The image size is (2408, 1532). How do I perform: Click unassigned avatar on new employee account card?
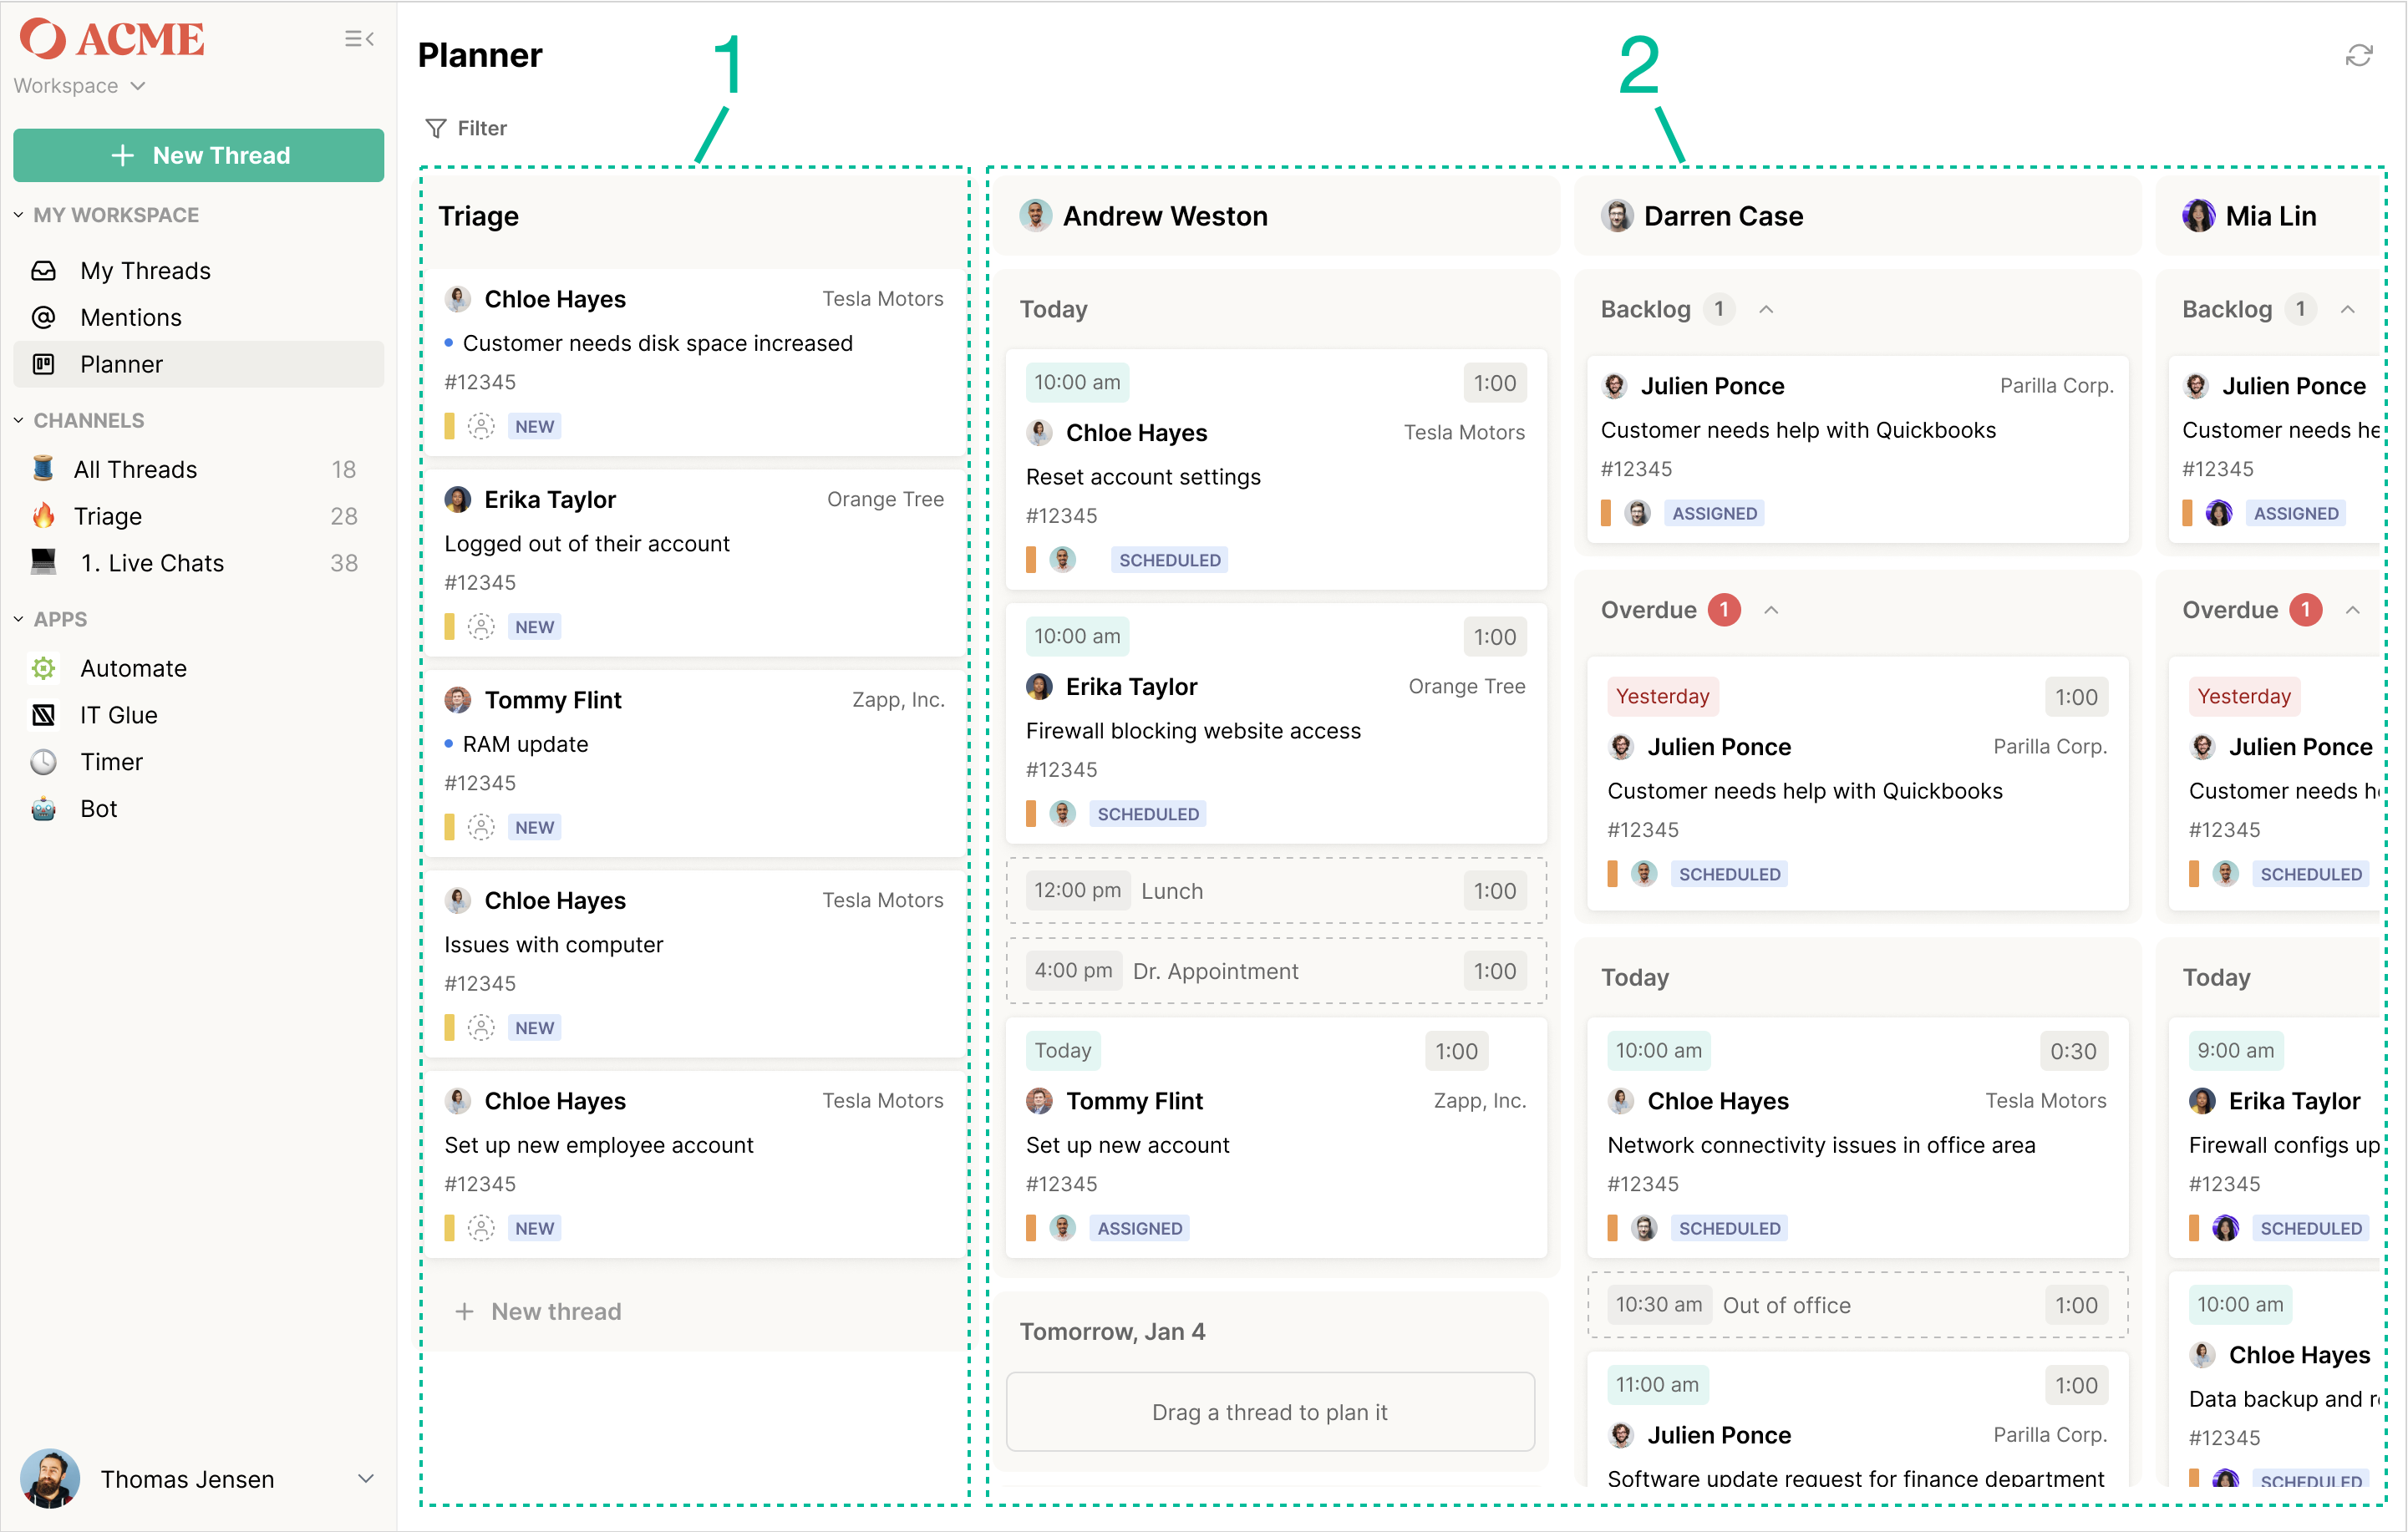[481, 1228]
